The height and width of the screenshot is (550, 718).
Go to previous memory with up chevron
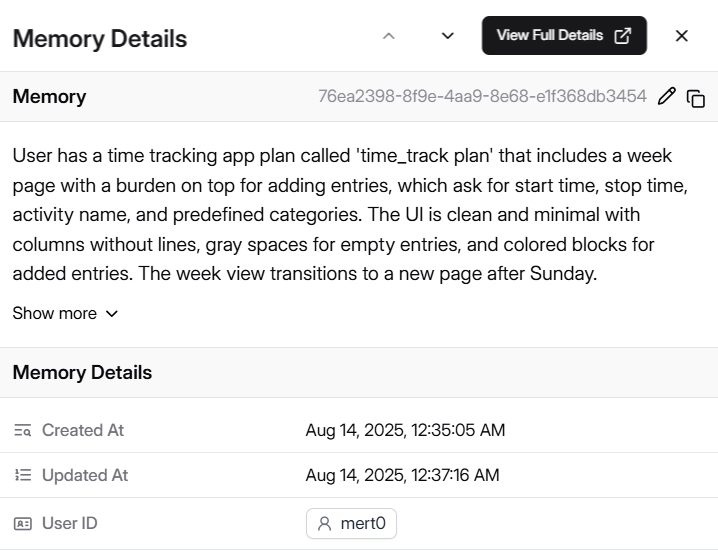[389, 36]
